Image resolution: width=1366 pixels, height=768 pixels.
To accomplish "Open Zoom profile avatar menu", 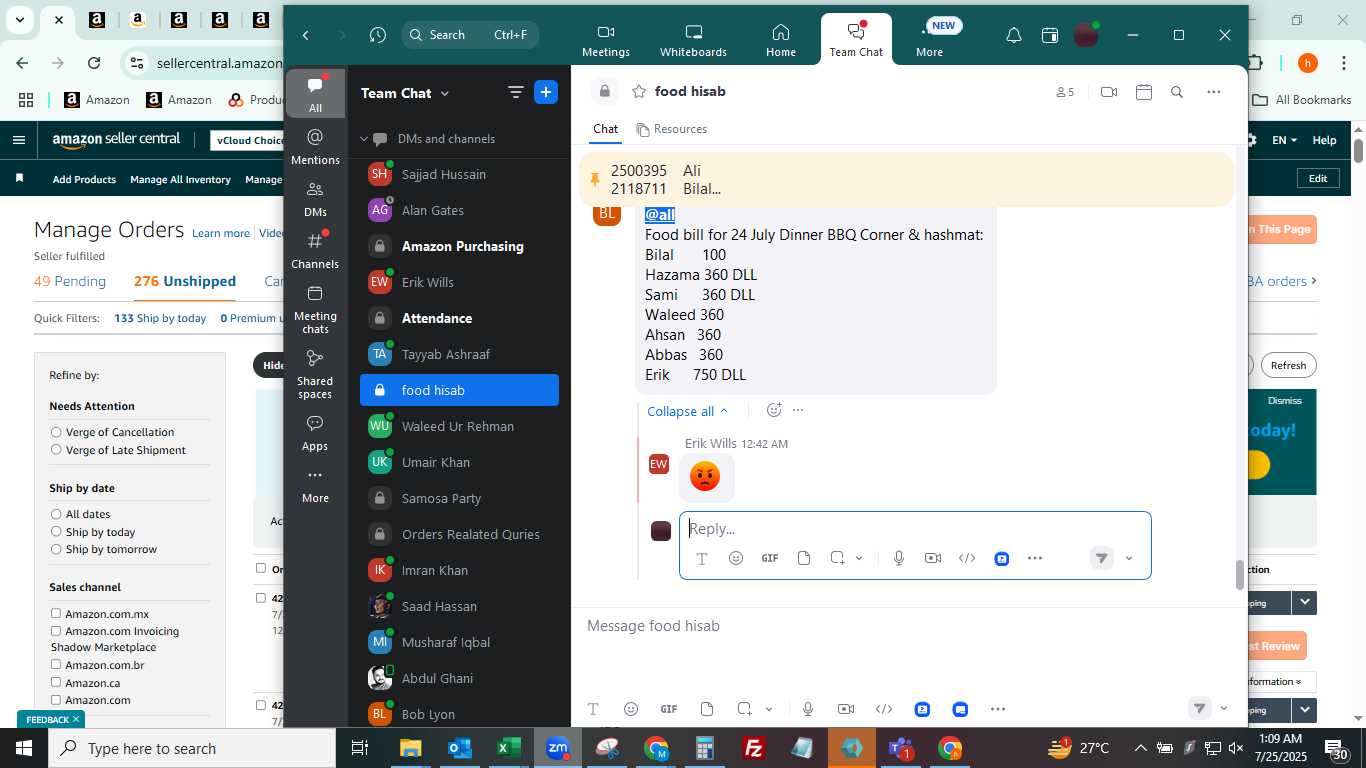I will pos(1085,35).
